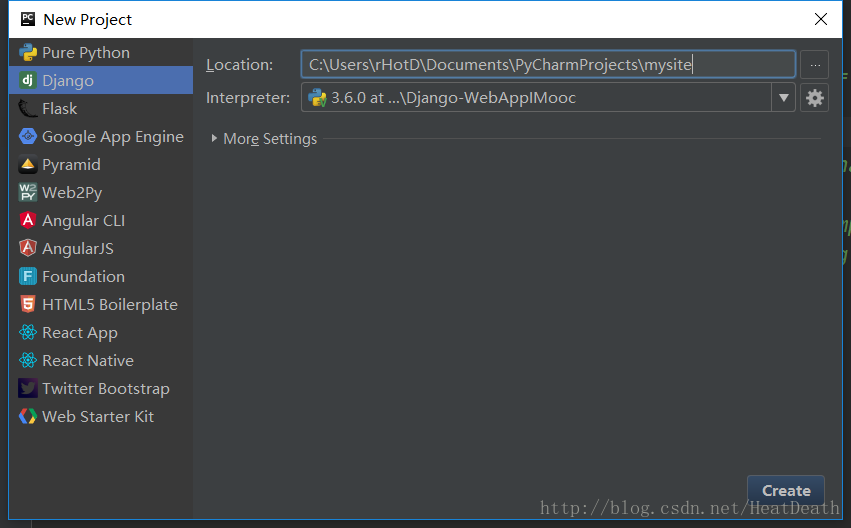The image size is (851, 528).
Task: Select AngularJS project type
Action: [x=101, y=248]
